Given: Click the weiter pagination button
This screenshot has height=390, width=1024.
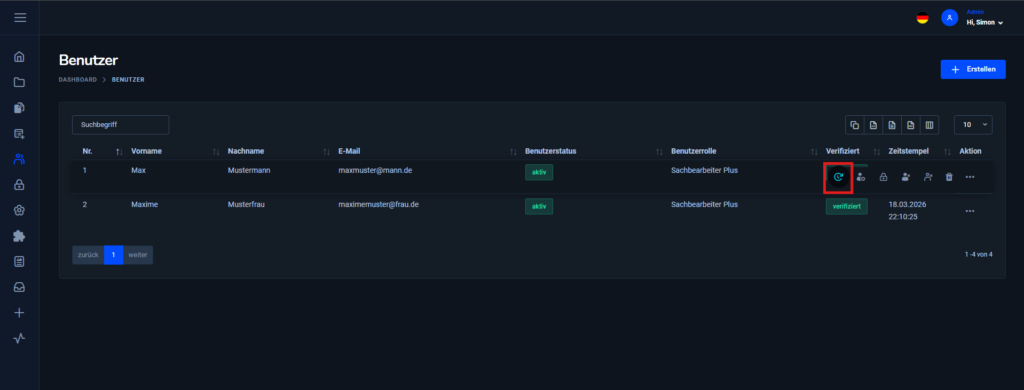Looking at the screenshot, I should (x=138, y=255).
